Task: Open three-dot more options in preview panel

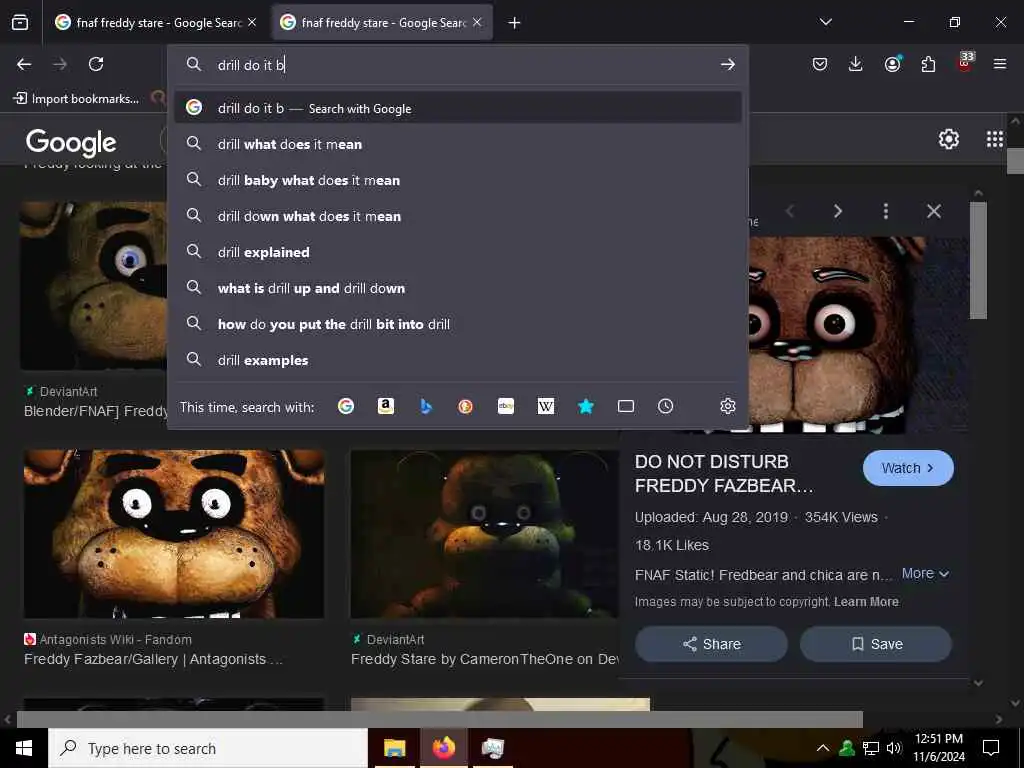Action: click(886, 211)
